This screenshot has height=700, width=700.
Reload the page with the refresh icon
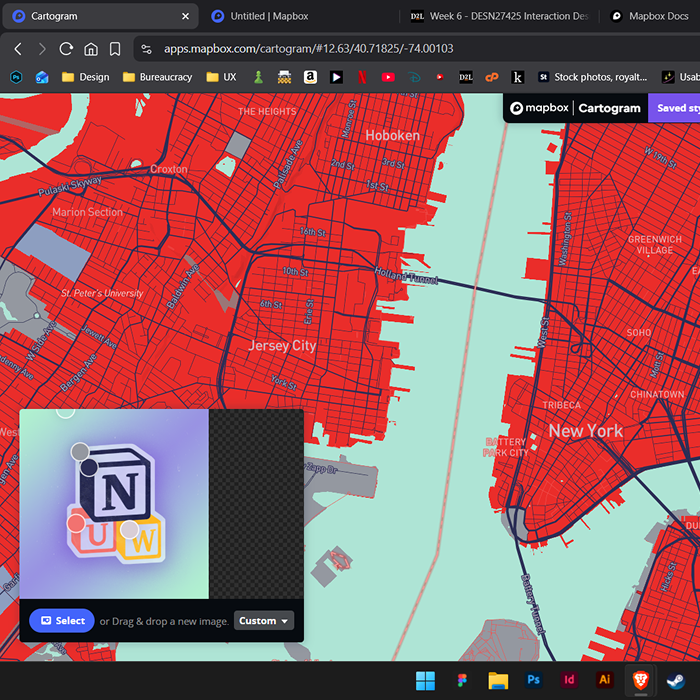(x=66, y=49)
